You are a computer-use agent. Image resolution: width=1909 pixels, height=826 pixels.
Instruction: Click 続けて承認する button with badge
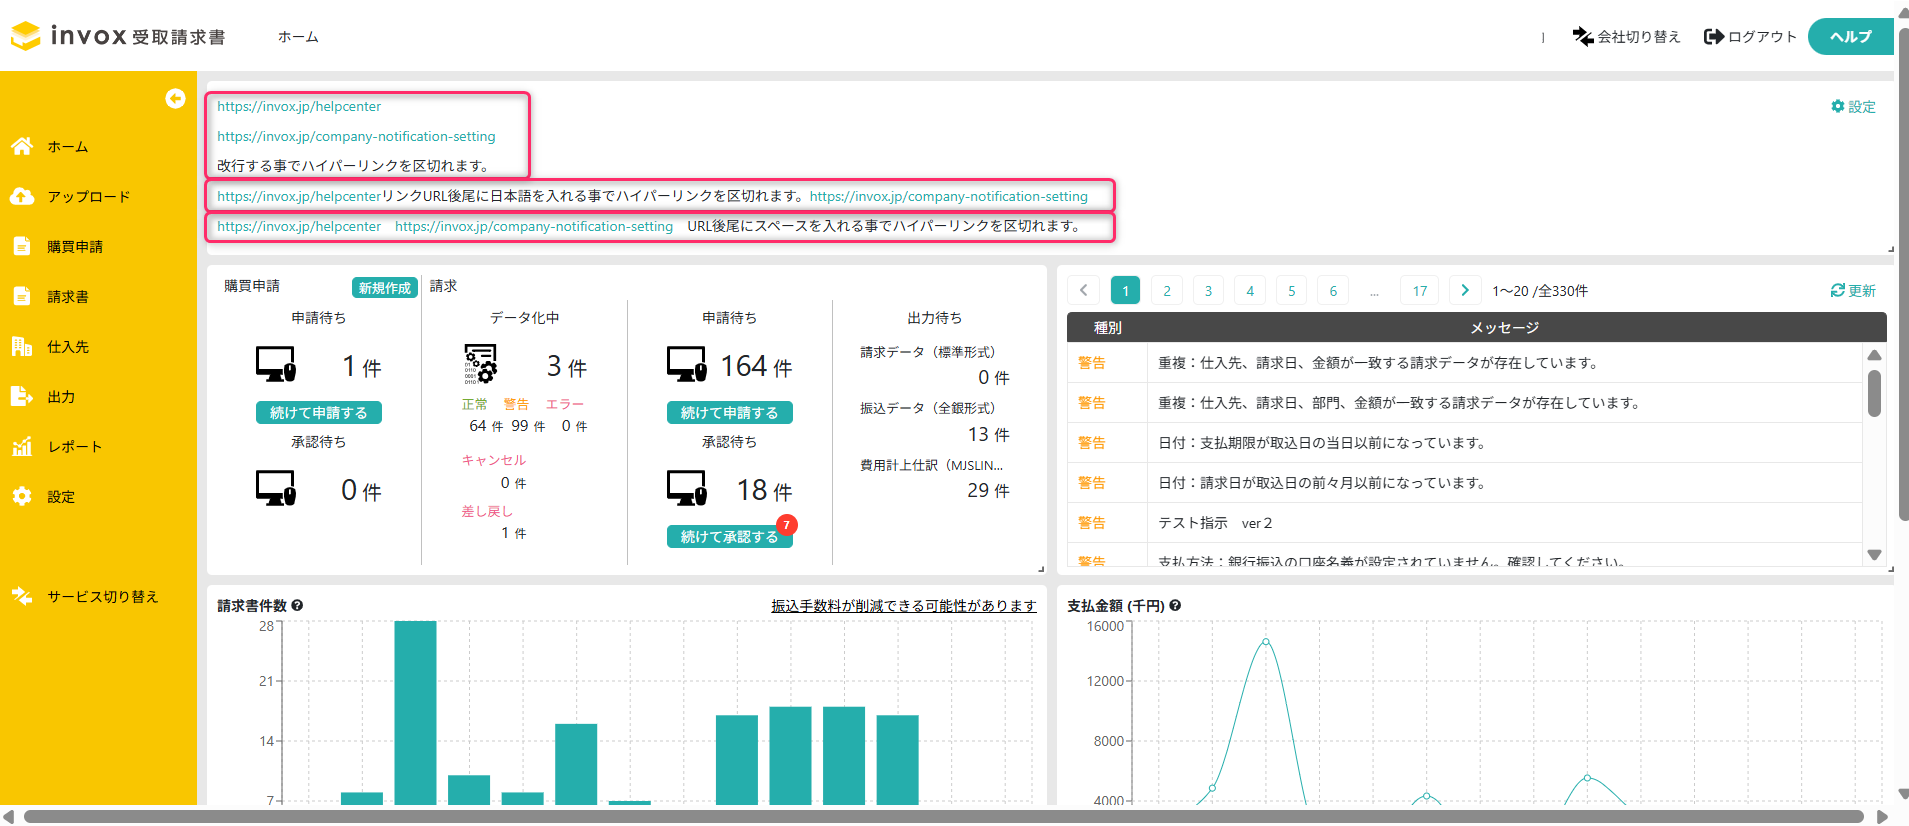[729, 537]
